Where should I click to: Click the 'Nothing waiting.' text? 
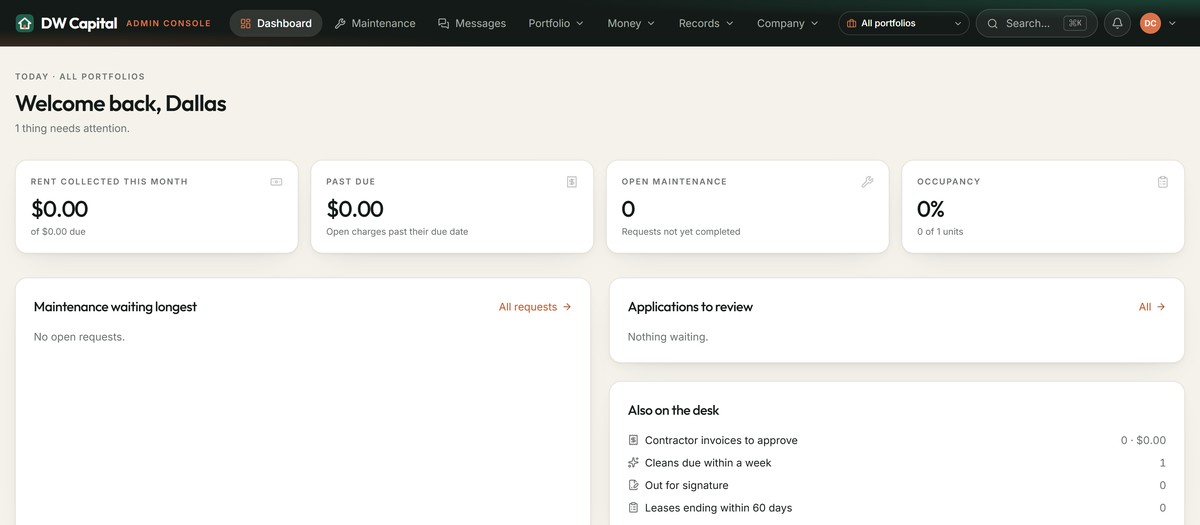point(668,337)
